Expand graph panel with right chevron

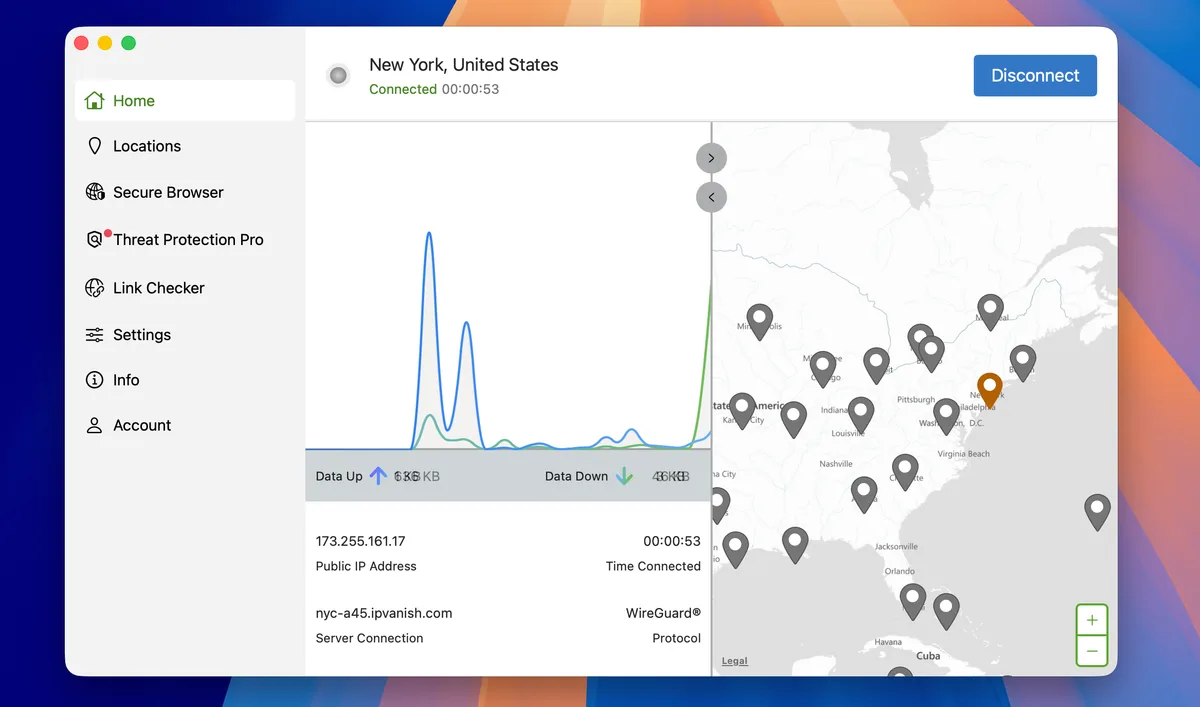point(711,158)
